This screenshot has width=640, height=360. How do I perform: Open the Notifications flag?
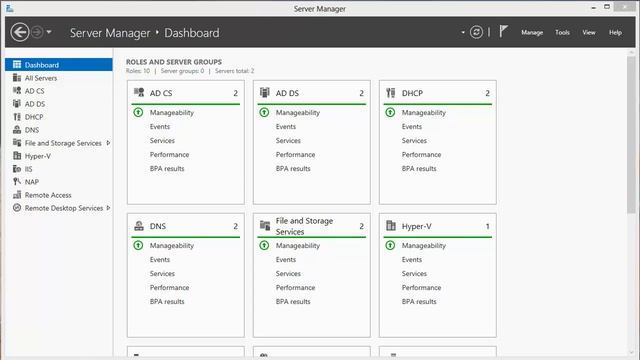(503, 31)
